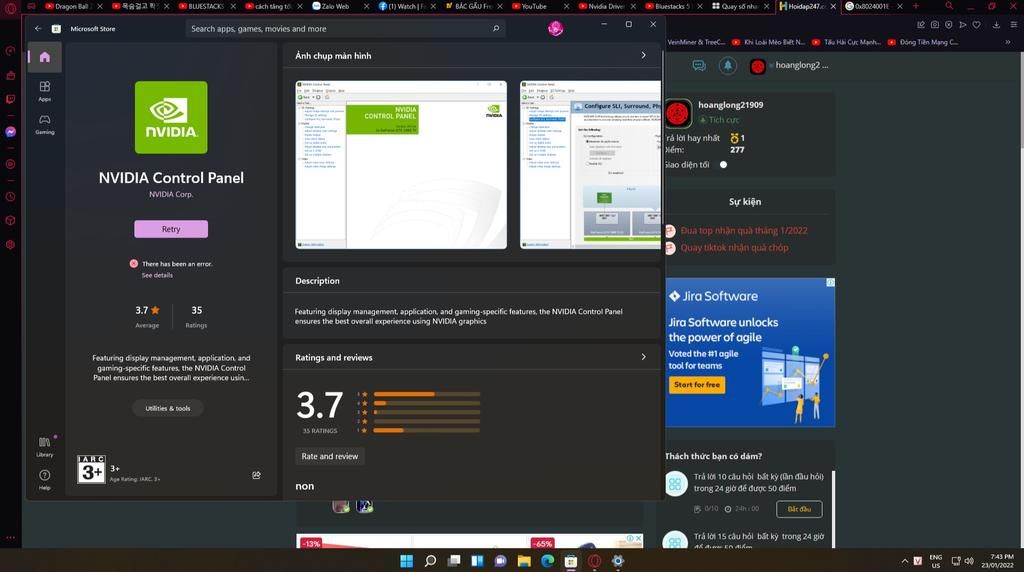Click the NVIDIA app logo
Image resolution: width=1024 pixels, height=572 pixels.
171,118
